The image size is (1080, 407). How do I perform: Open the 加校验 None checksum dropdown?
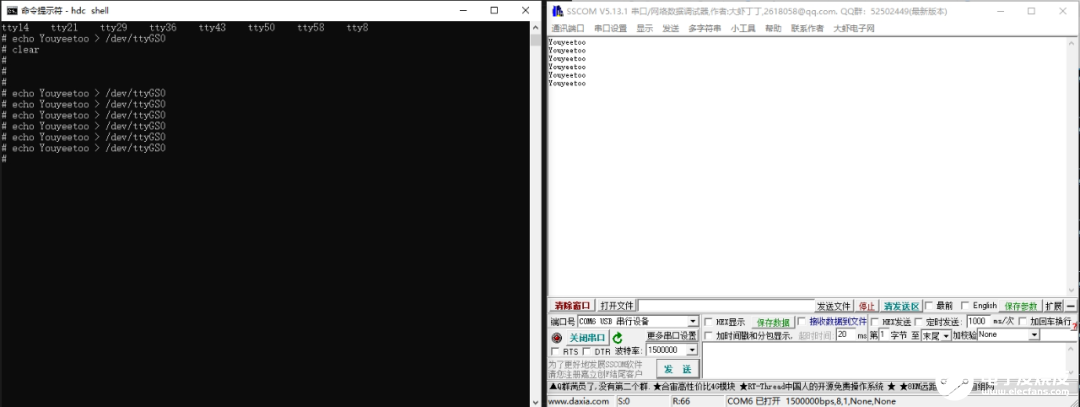[x=1034, y=335]
